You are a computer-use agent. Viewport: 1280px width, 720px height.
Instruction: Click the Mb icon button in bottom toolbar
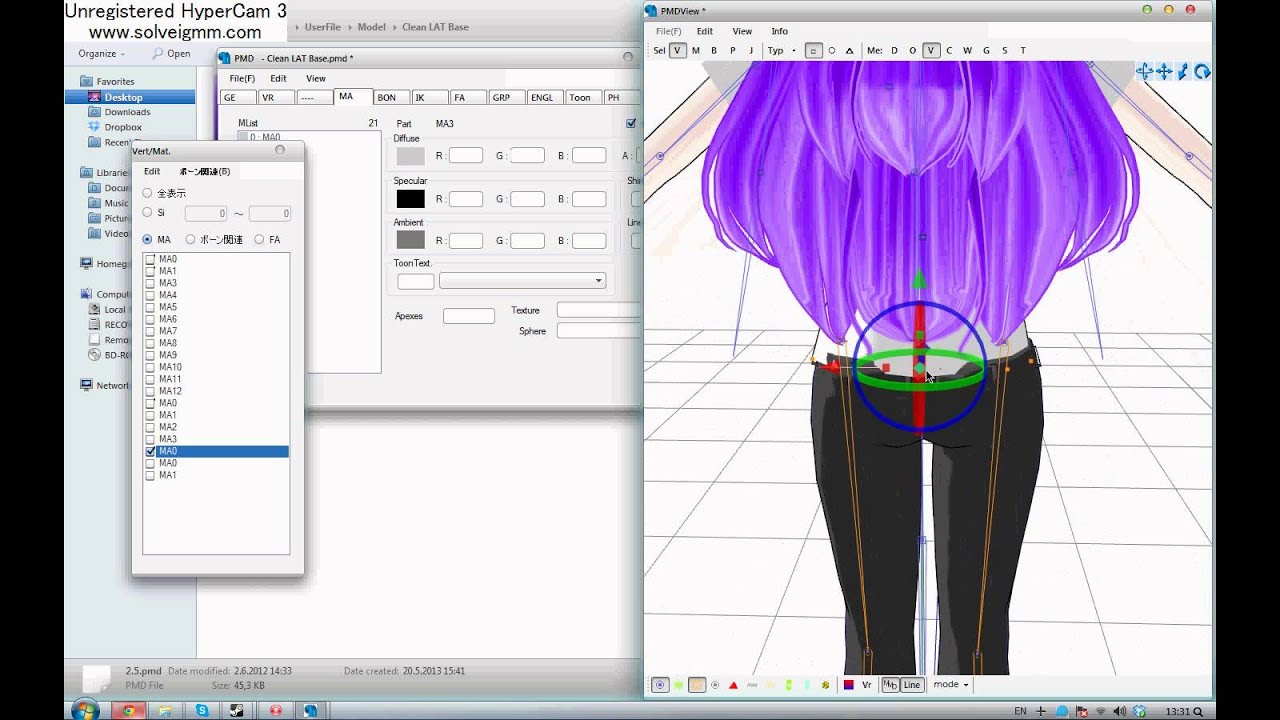[x=890, y=685]
